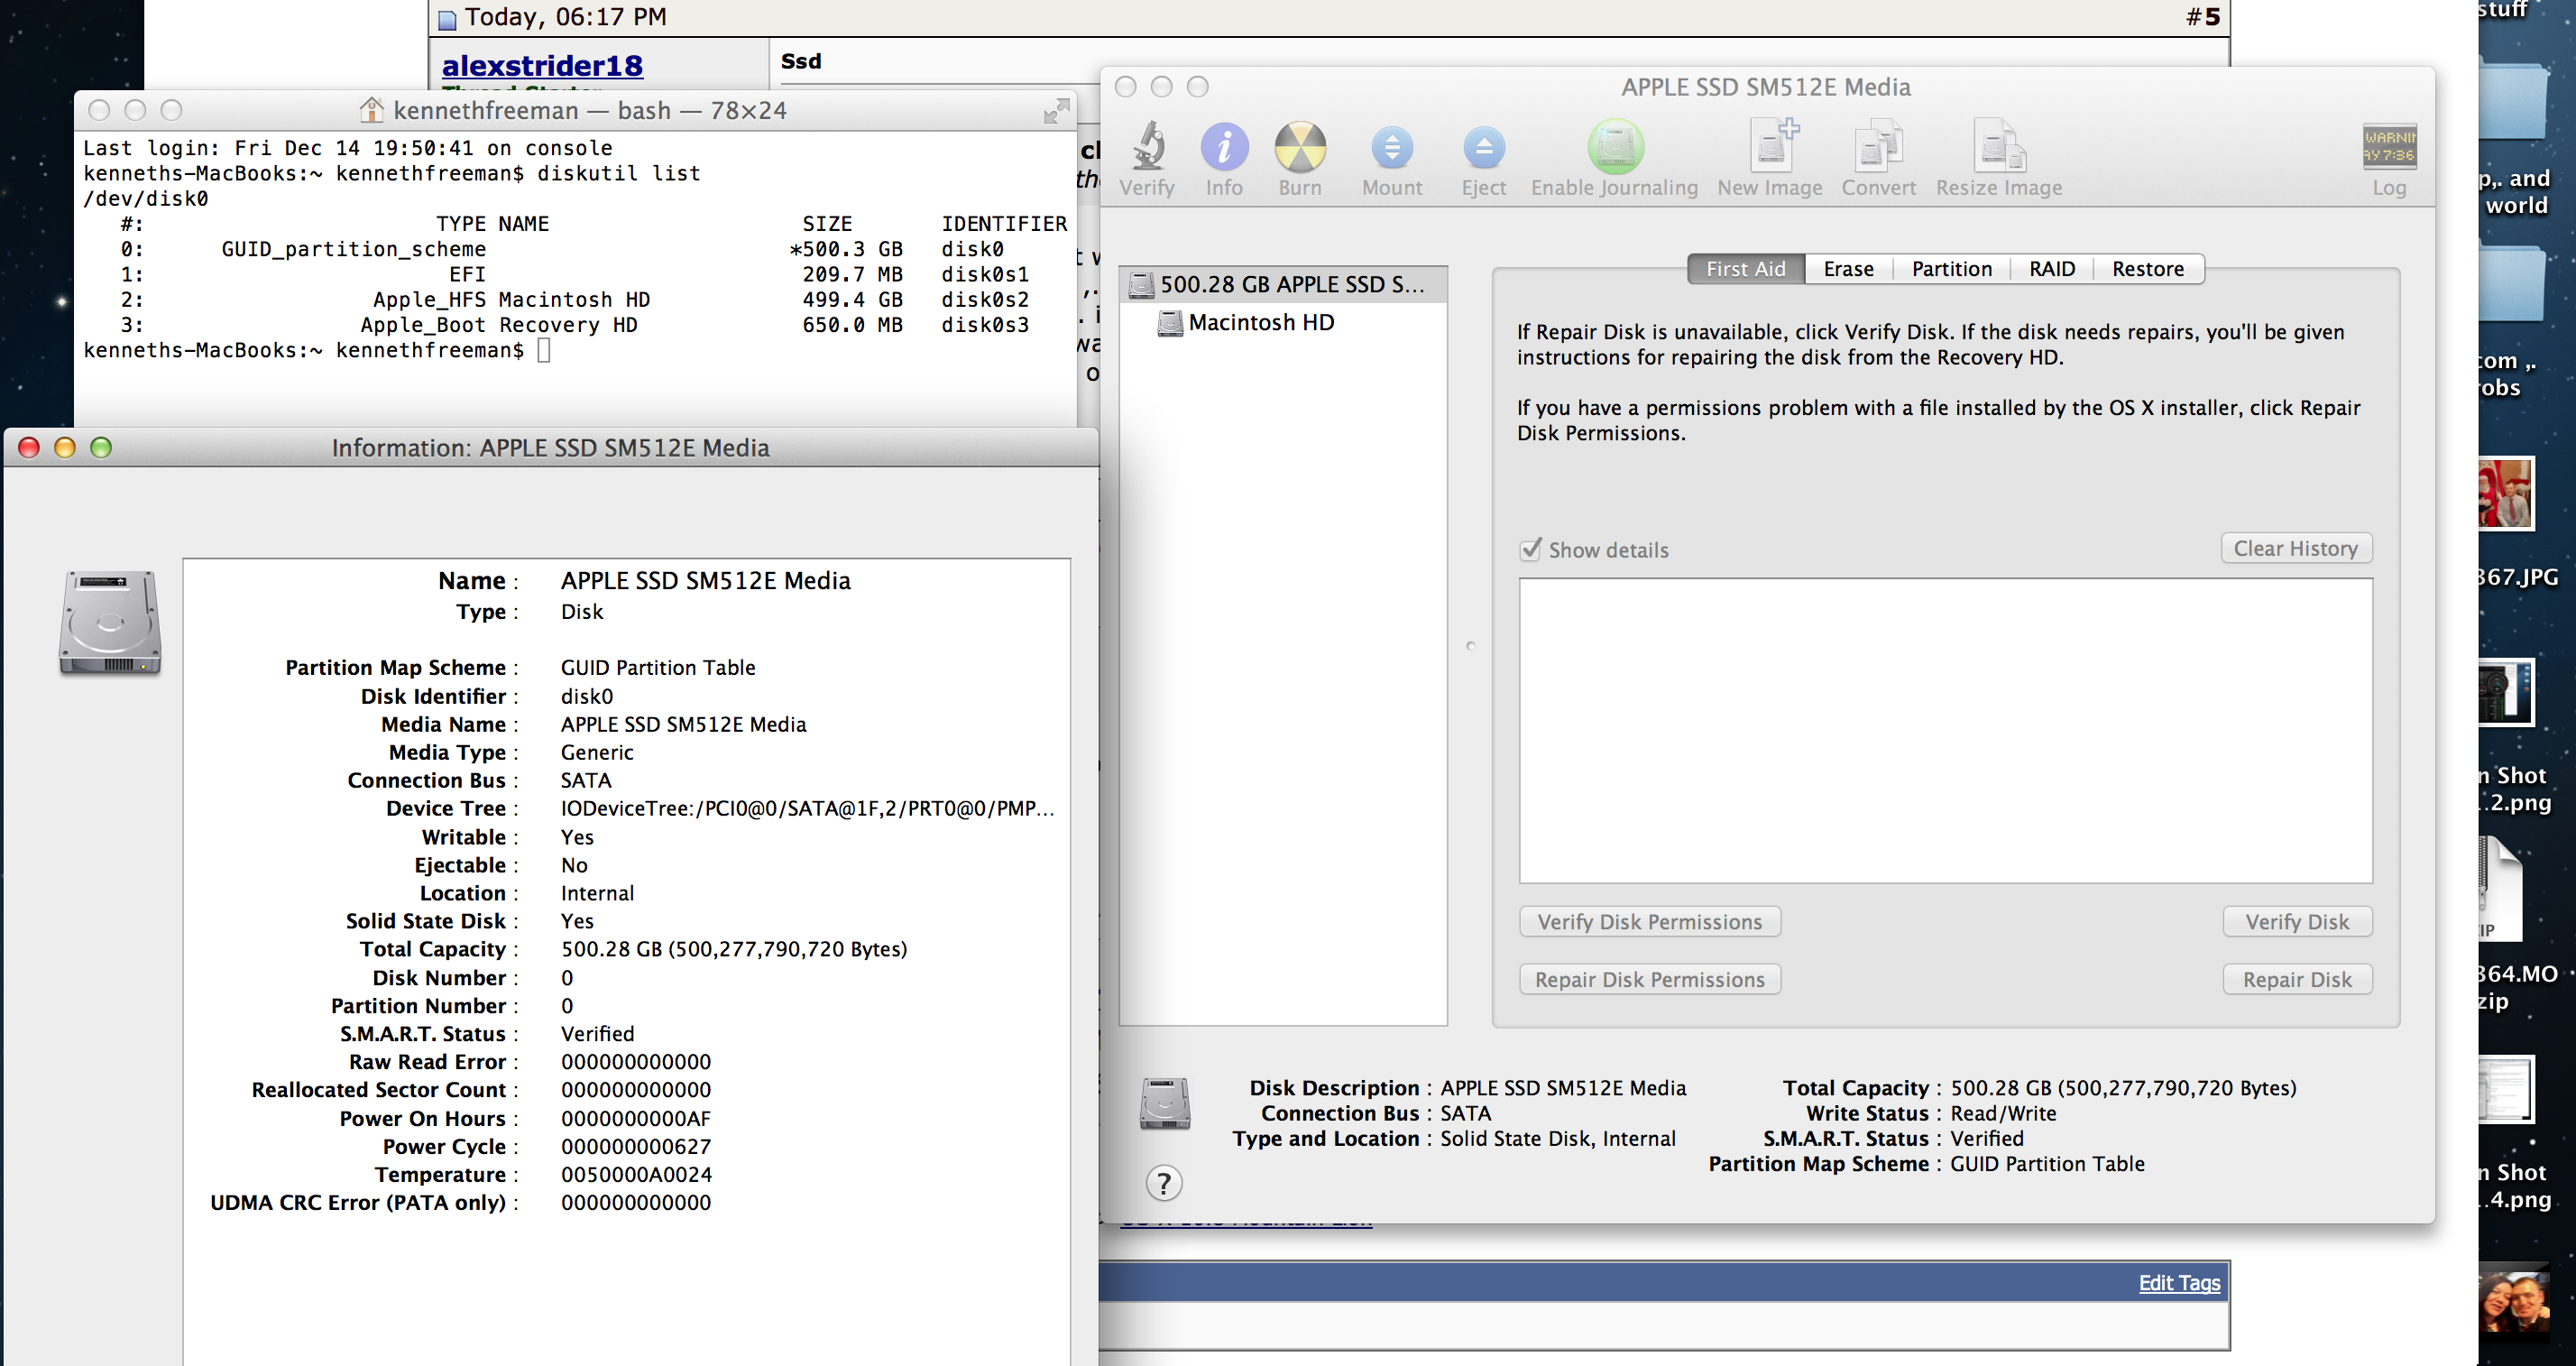This screenshot has width=2576, height=1366.
Task: Click the Edit Tags link
Action: pos(2178,1282)
